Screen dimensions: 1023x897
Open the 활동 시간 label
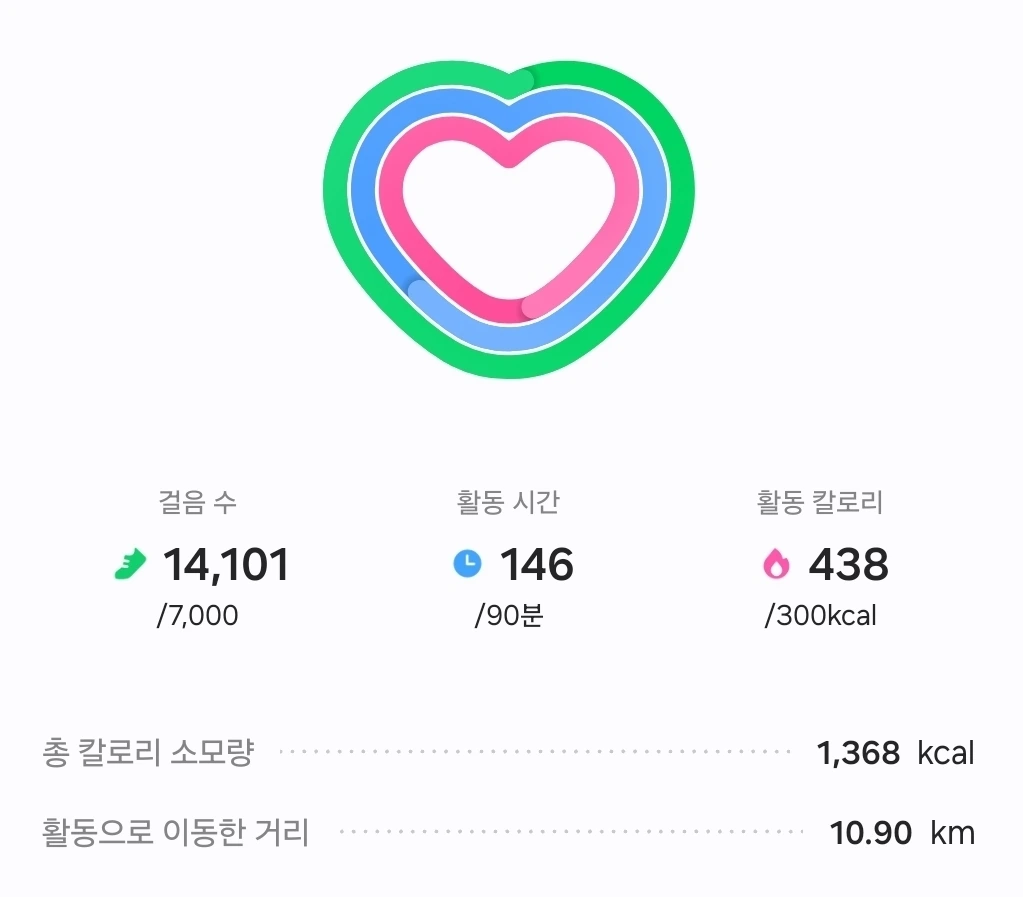508,502
